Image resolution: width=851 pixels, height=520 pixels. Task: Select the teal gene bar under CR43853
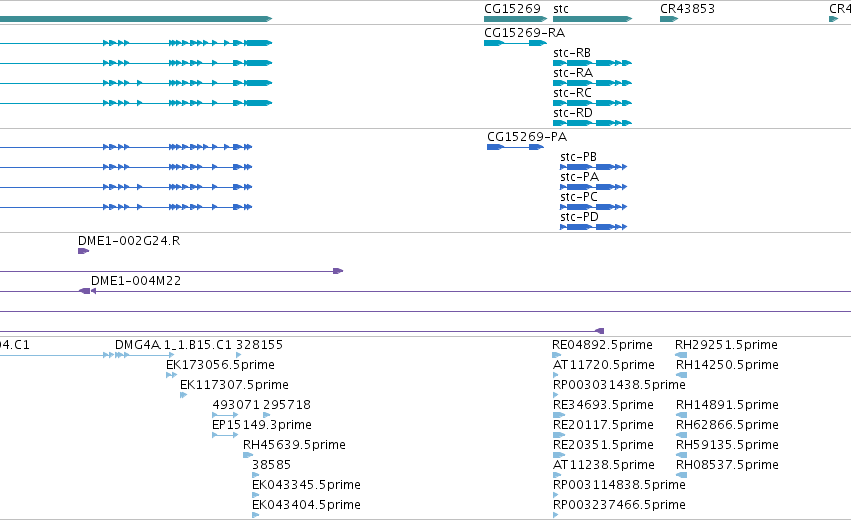click(669, 19)
